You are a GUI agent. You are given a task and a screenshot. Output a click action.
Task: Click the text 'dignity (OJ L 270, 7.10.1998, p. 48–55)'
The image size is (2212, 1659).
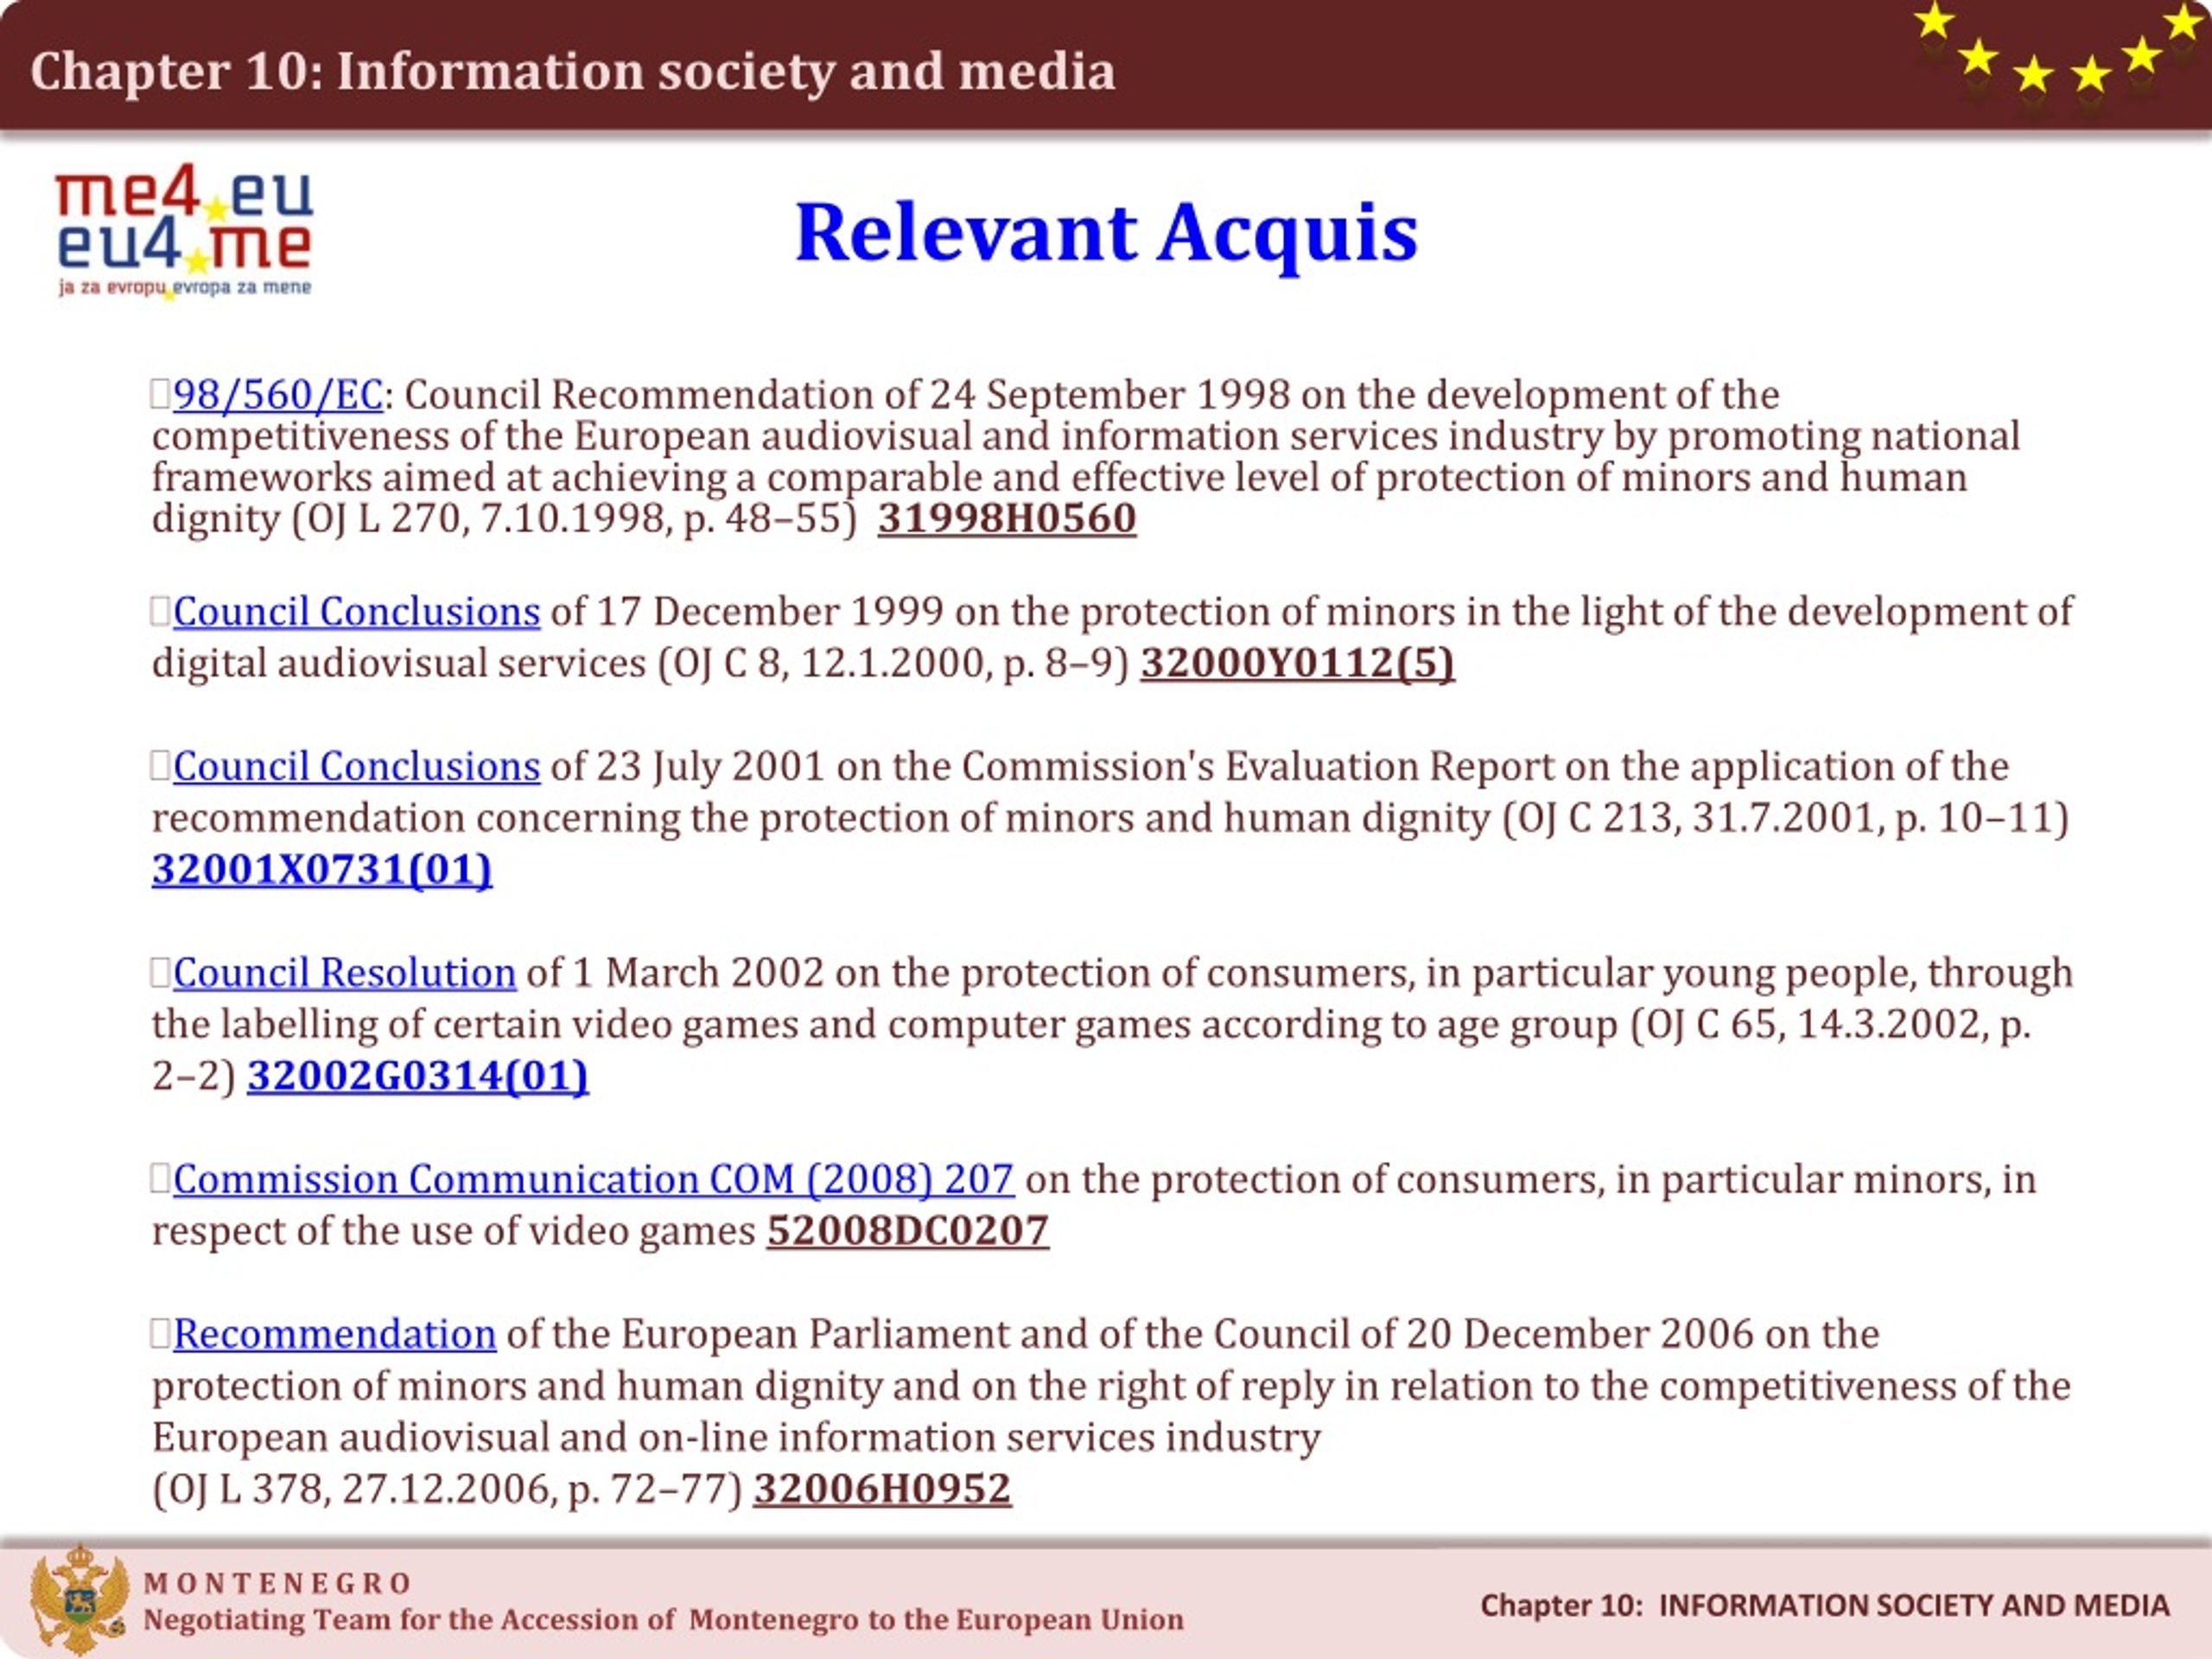tap(505, 518)
